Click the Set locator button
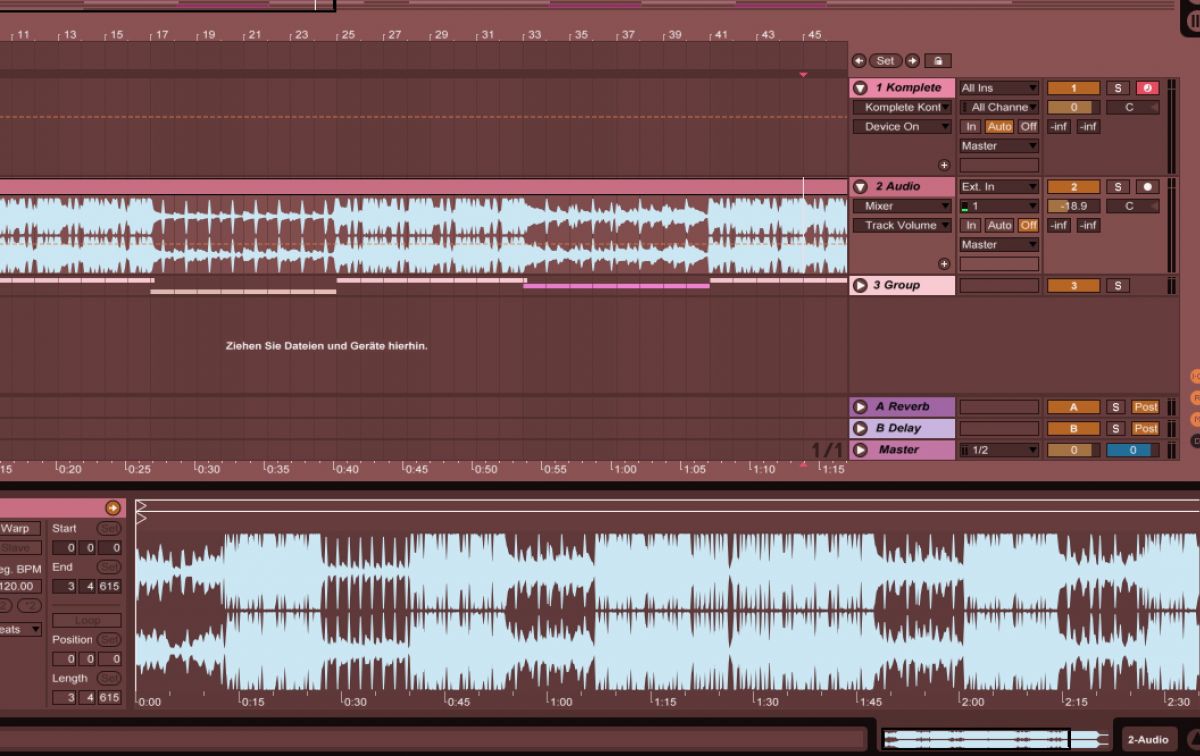The height and width of the screenshot is (756, 1200). tap(885, 61)
